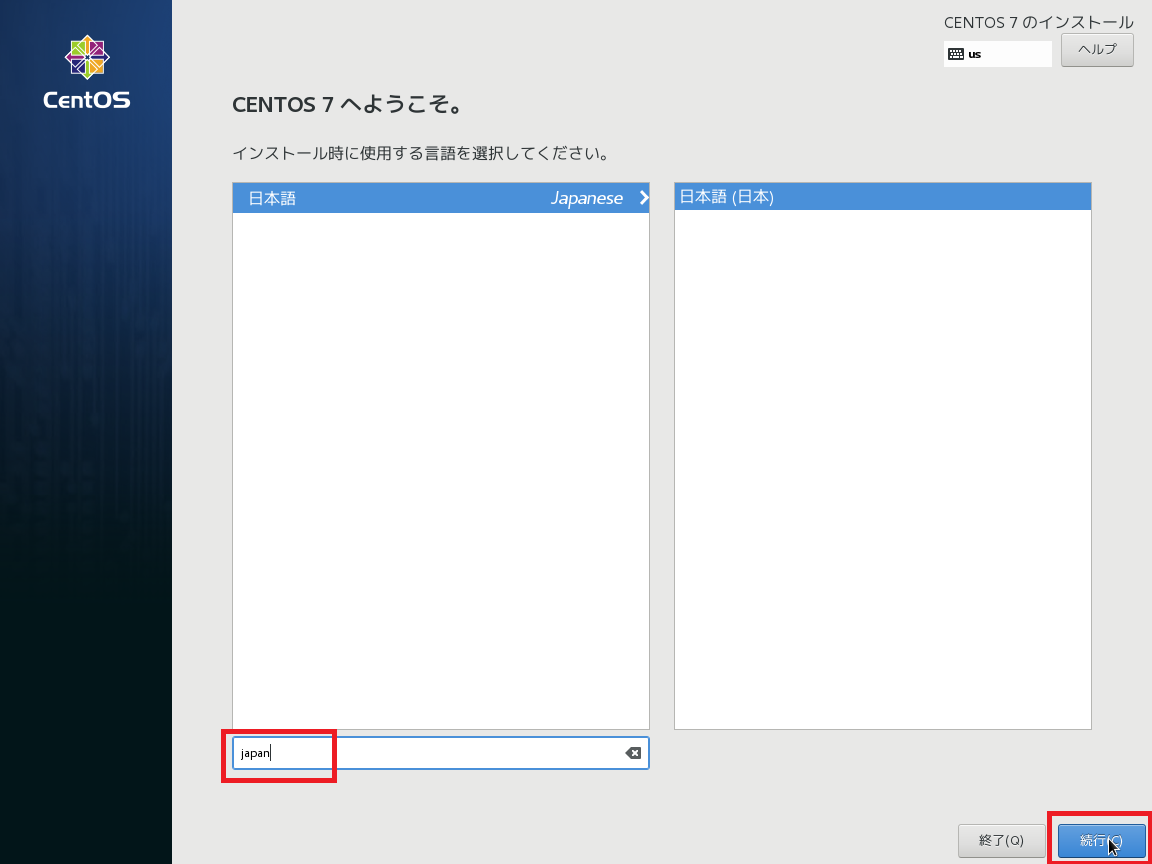Screen dimensions: 1152x864
Task: Click the CENTOS 7 へようこそ。 heading
Action: point(347,105)
